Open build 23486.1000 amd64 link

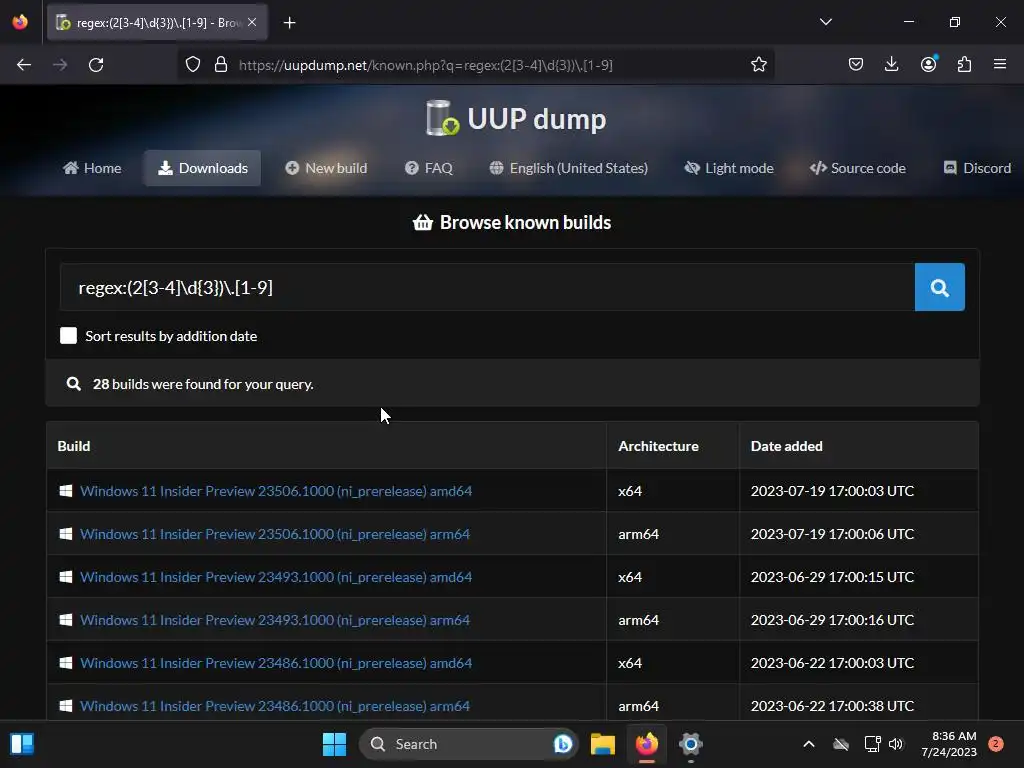point(276,664)
